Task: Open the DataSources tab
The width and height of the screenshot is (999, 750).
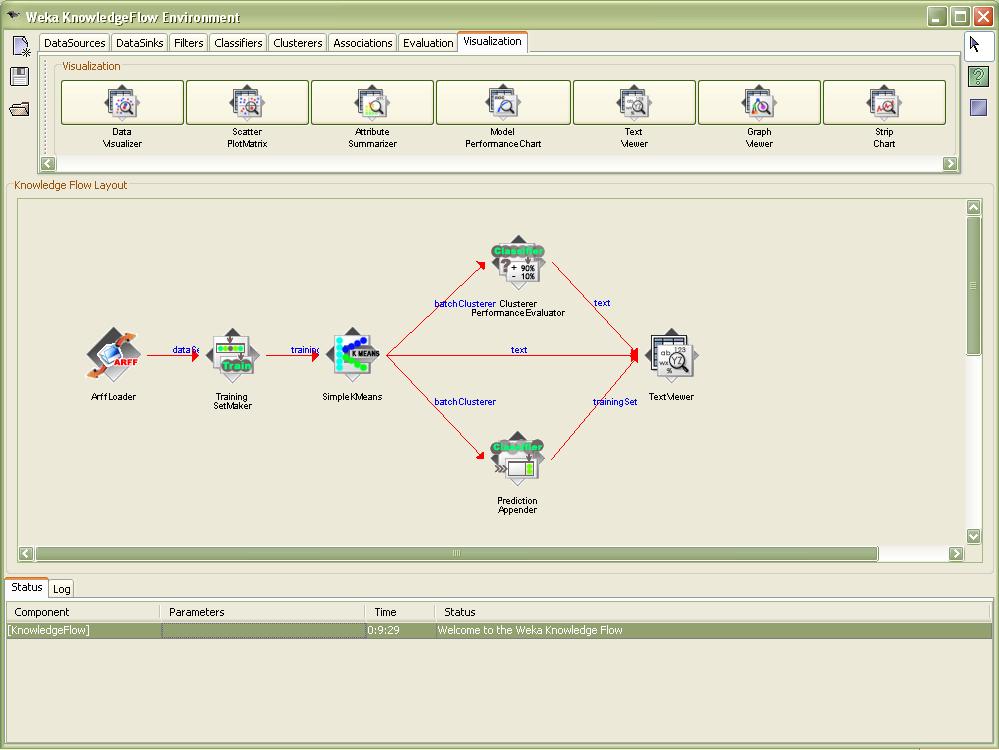Action: pyautogui.click(x=75, y=43)
